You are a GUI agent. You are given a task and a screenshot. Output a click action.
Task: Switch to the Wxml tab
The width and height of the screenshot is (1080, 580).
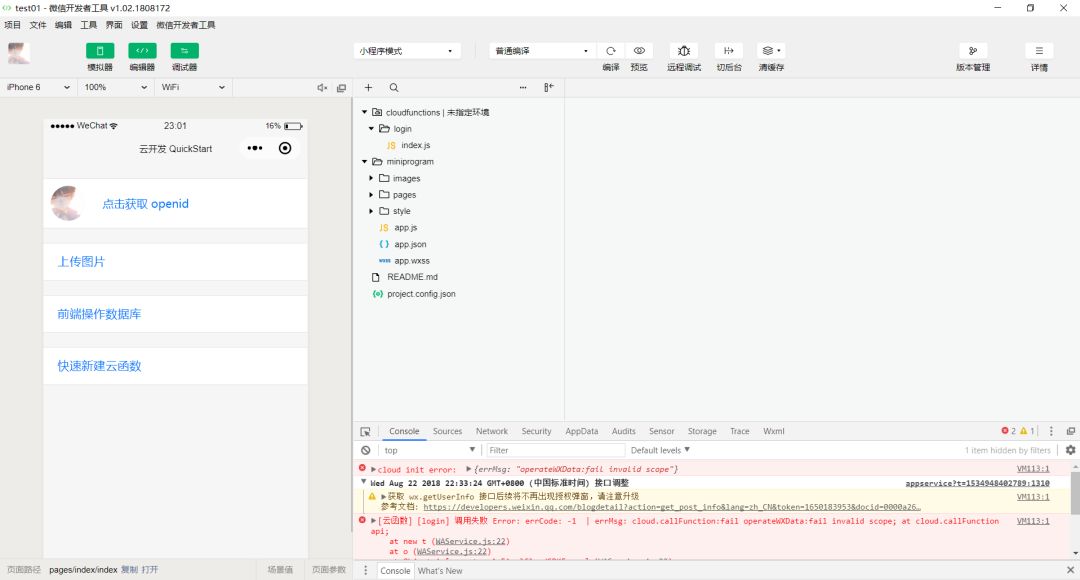[773, 431]
